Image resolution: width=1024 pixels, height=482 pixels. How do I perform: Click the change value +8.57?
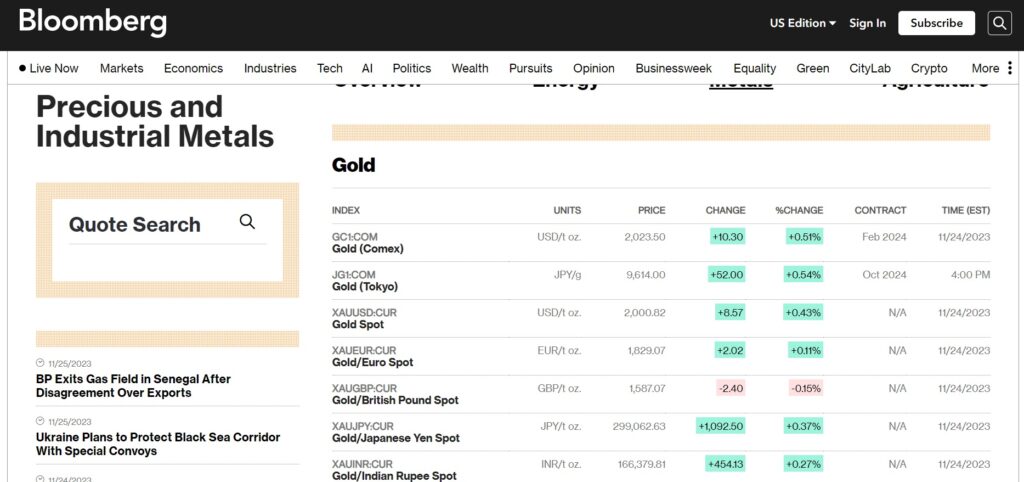point(731,312)
